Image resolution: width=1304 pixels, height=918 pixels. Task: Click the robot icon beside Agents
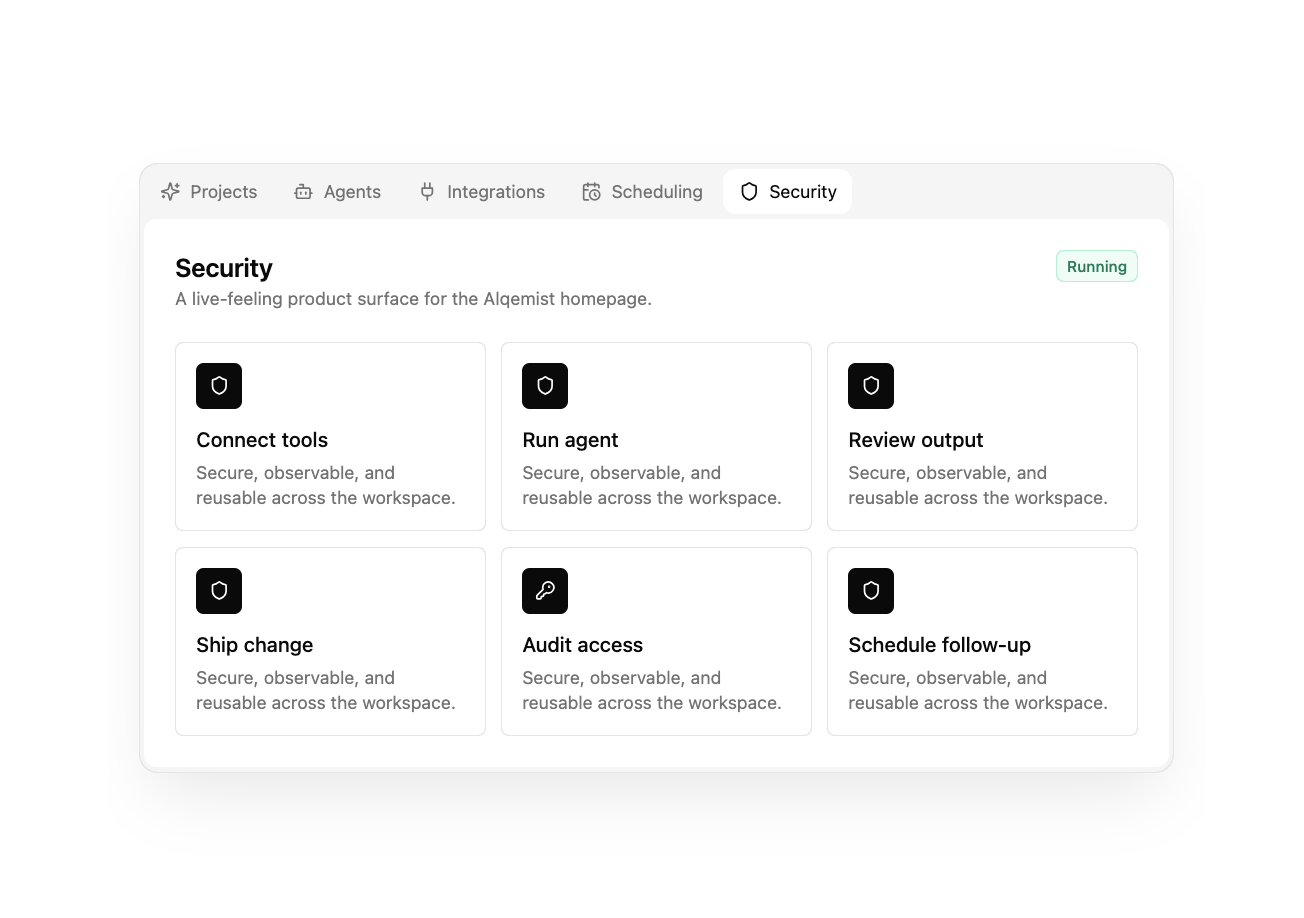pyautogui.click(x=303, y=192)
